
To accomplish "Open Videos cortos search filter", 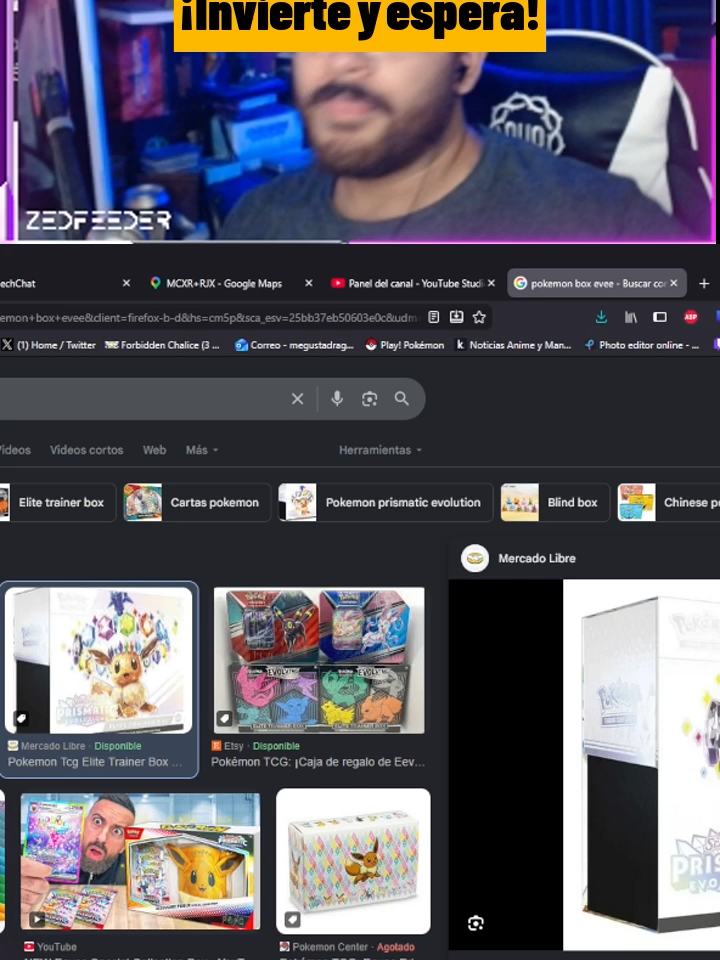I will (86, 450).
